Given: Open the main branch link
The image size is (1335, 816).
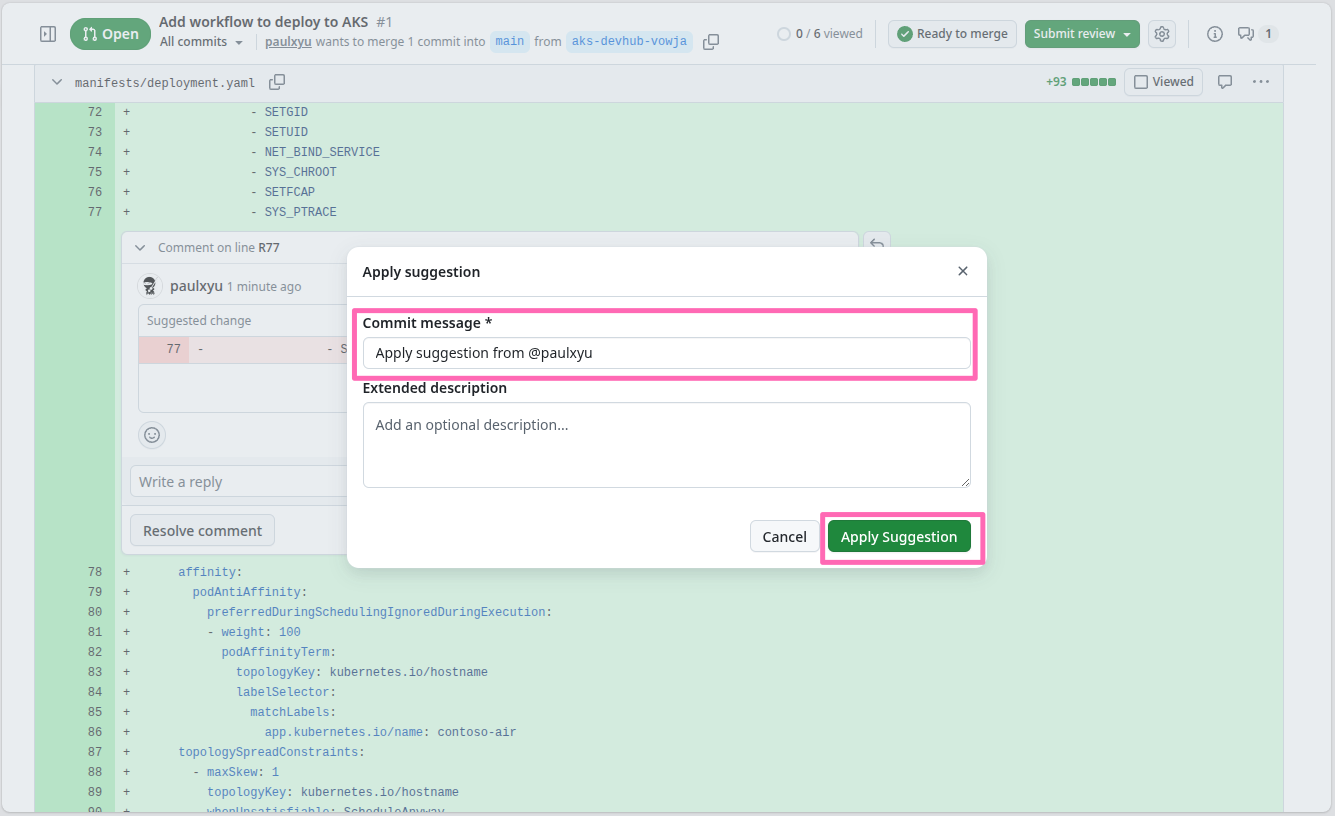Looking at the screenshot, I should [510, 42].
